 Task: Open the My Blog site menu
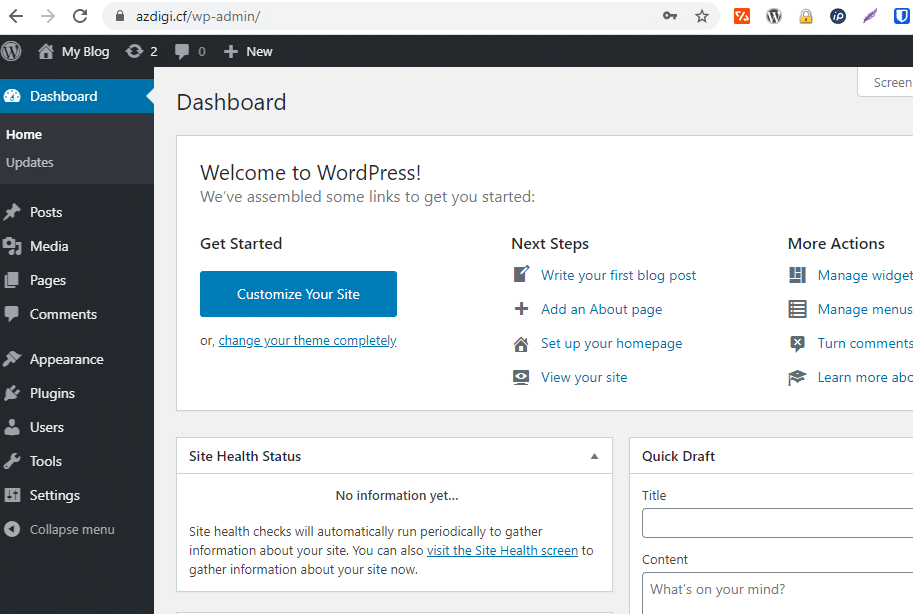tap(74, 51)
